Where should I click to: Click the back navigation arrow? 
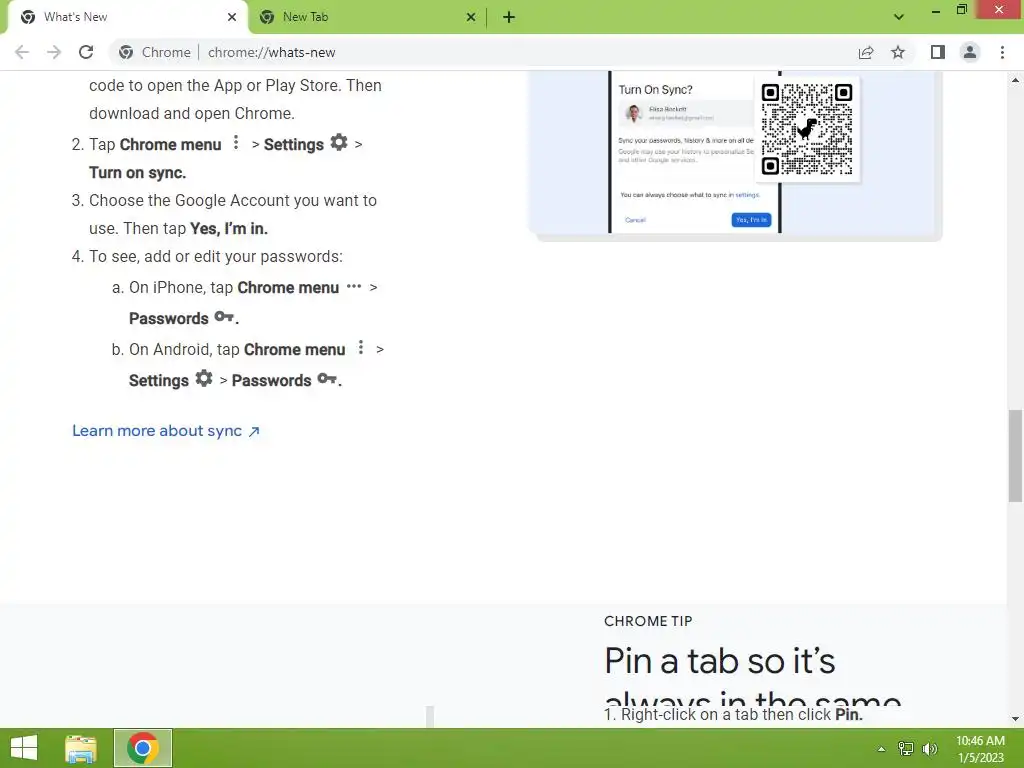tap(22, 52)
